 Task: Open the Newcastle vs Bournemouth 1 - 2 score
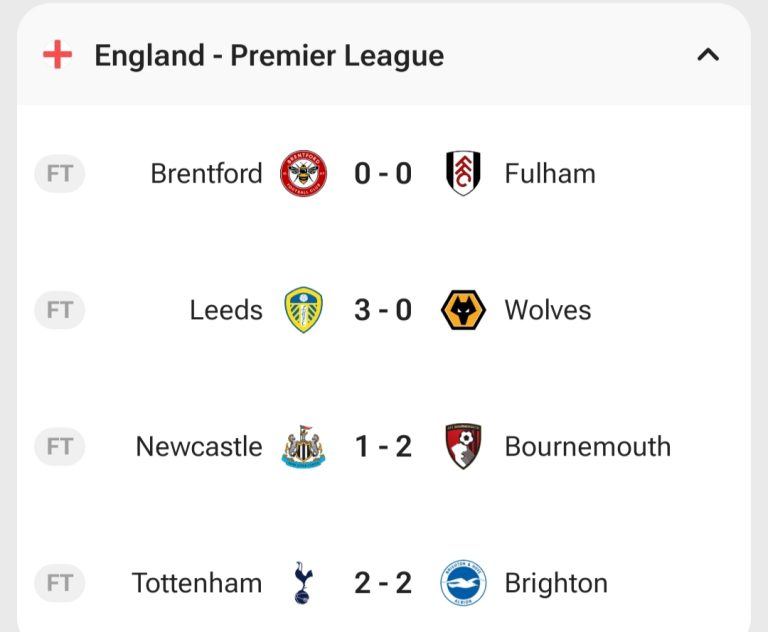(383, 447)
